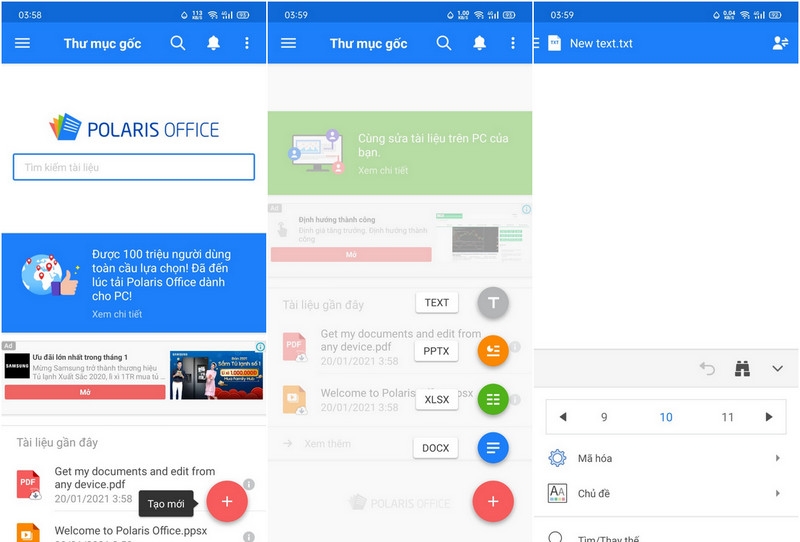Viewport: 800px width, 542px height.
Task: Expand the arrow beside 'Chủ đề'
Action: 778,493
